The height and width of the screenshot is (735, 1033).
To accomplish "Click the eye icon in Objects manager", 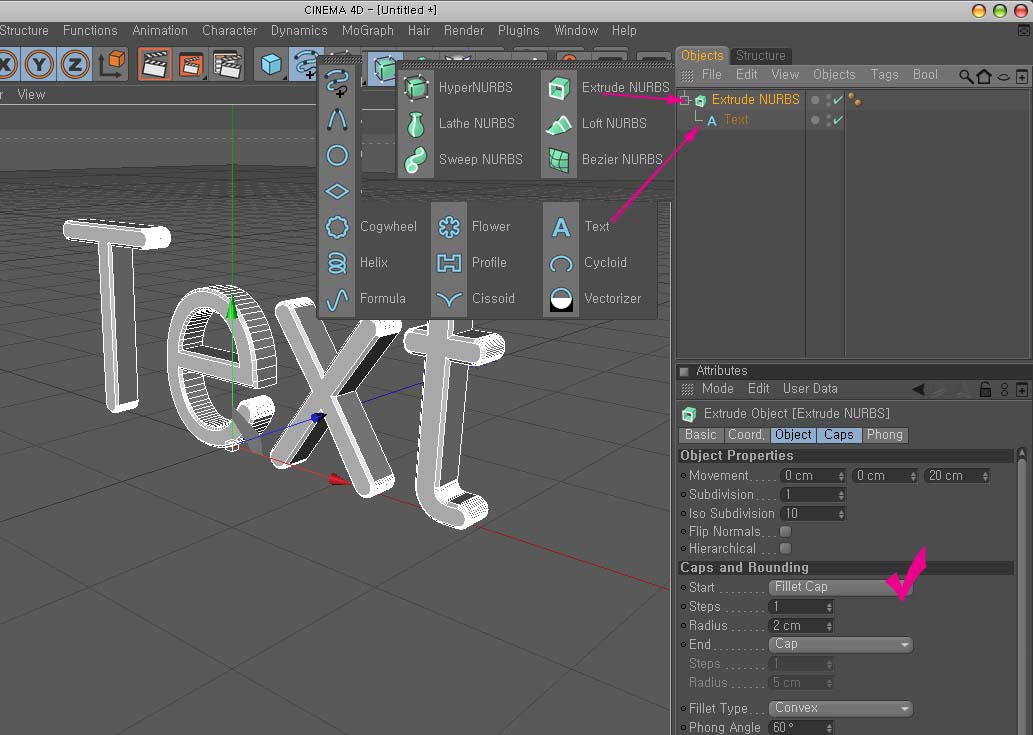I will tap(1003, 76).
